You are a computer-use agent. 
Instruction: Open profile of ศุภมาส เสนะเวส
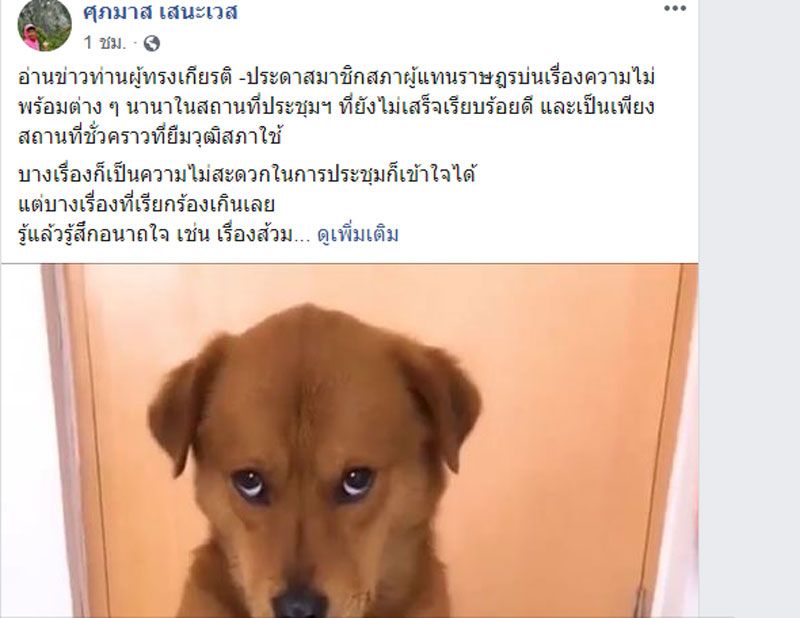(x=160, y=11)
